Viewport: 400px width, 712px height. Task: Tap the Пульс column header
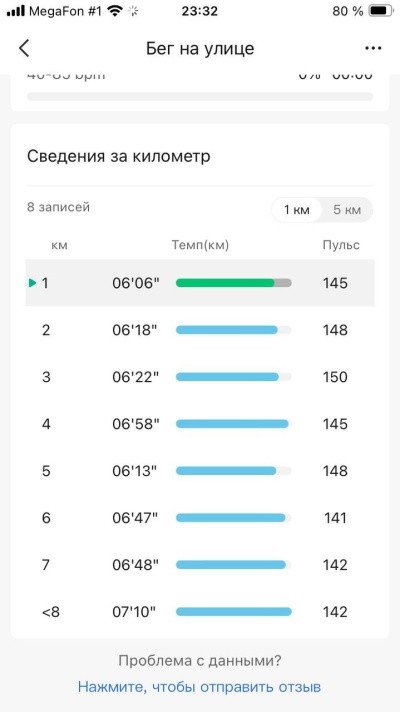click(341, 245)
